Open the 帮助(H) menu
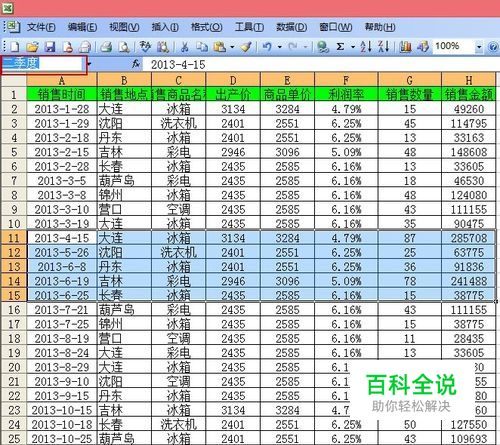Image resolution: width=500 pixels, height=445 pixels. click(380, 27)
